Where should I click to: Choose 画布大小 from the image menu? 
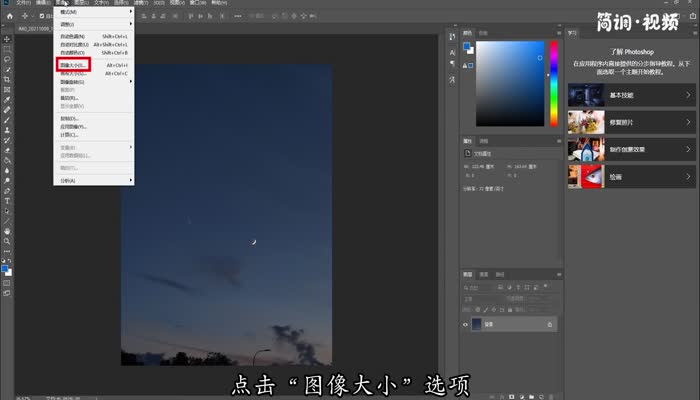click(x=73, y=73)
